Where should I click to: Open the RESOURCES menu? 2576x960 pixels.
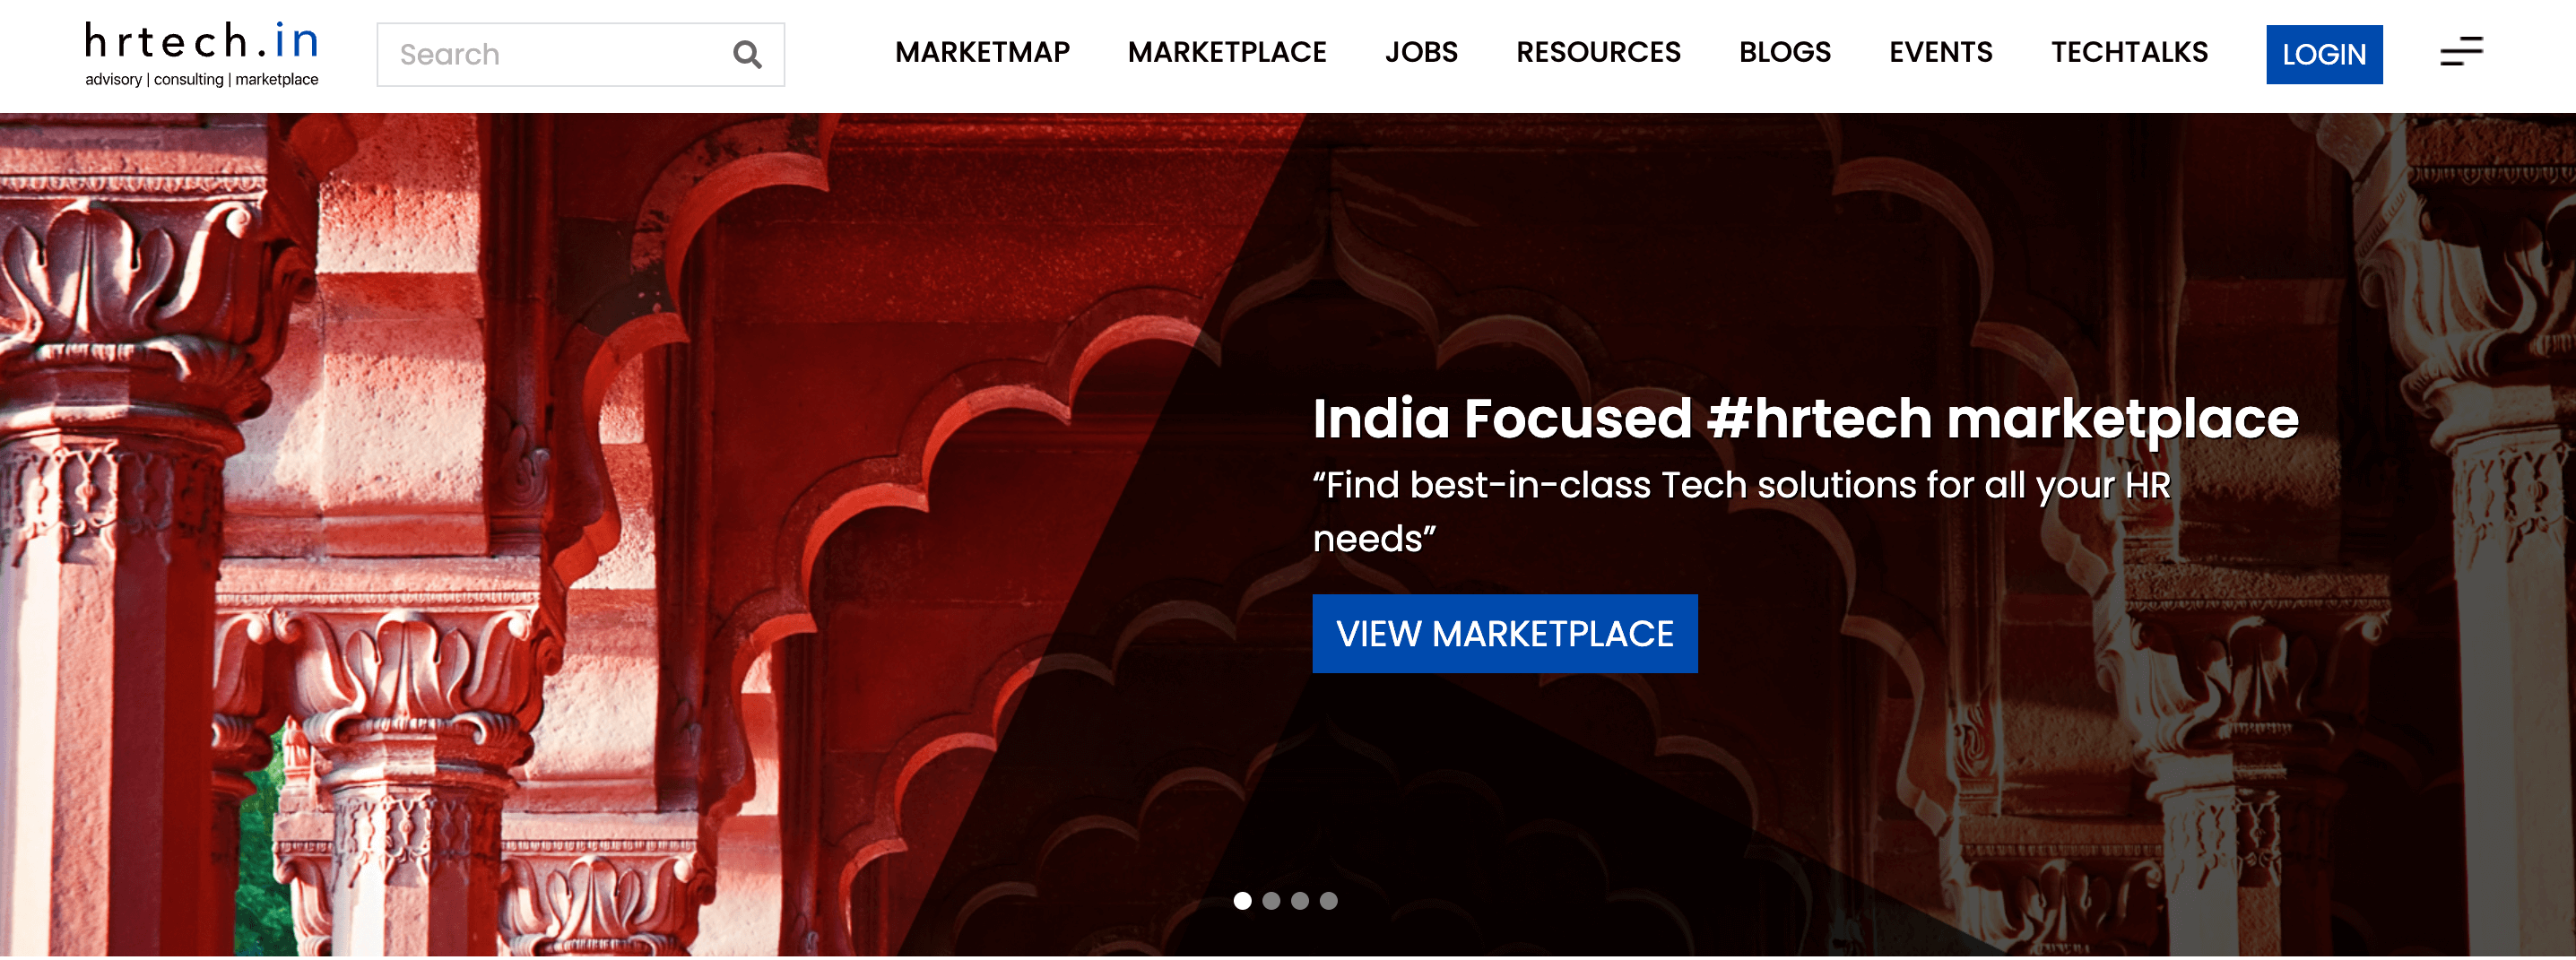[1598, 52]
